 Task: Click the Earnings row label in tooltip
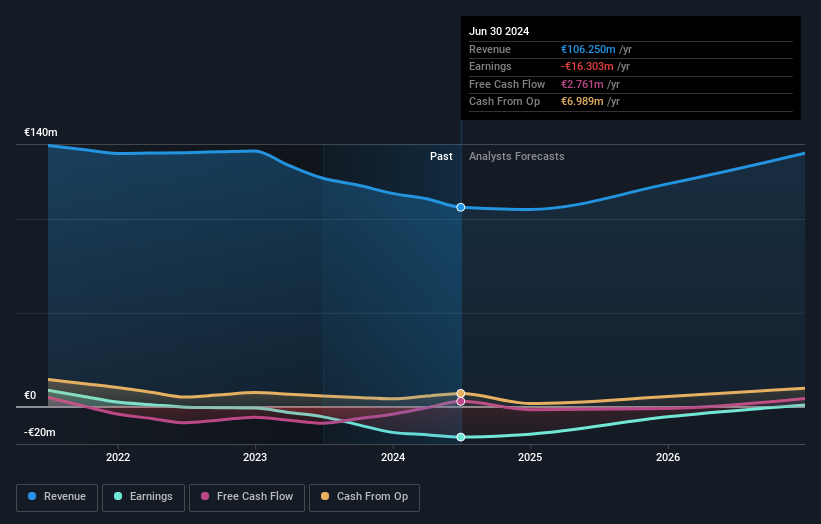click(x=490, y=66)
